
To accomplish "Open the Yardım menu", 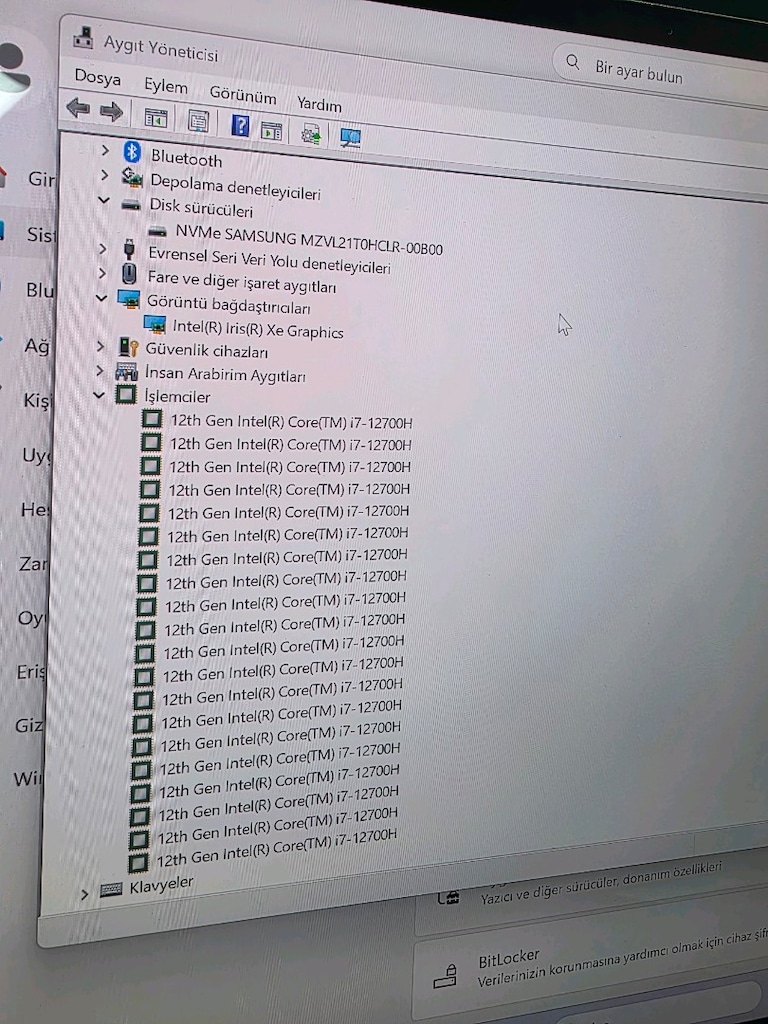I will pyautogui.click(x=319, y=104).
